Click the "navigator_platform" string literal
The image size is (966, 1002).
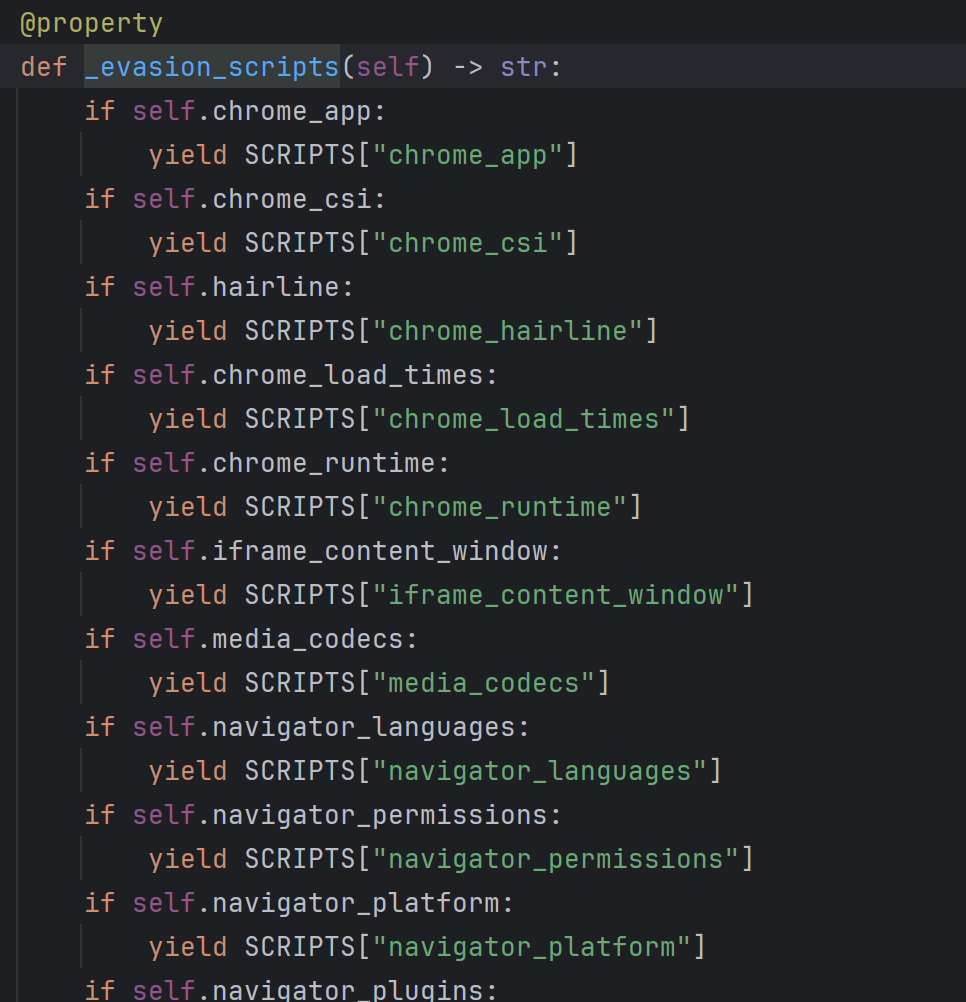coord(532,947)
